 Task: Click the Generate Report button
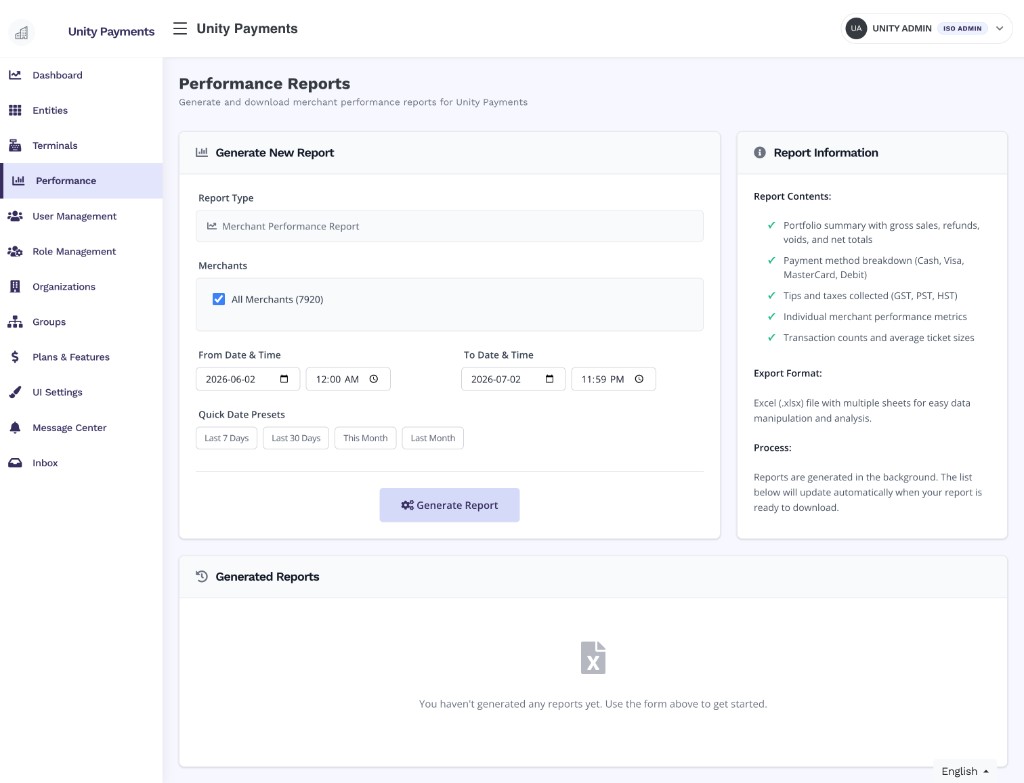coord(449,505)
